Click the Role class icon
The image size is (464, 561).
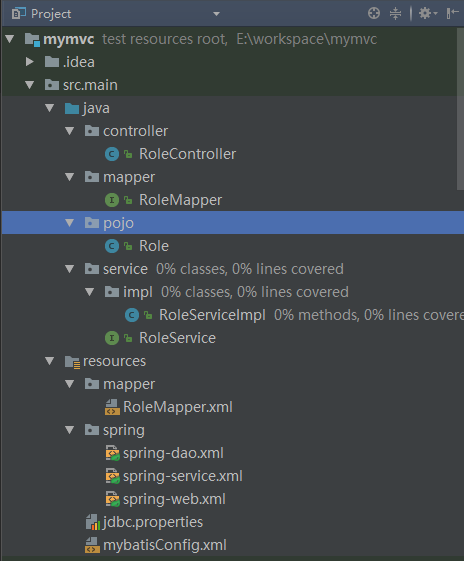(112, 246)
